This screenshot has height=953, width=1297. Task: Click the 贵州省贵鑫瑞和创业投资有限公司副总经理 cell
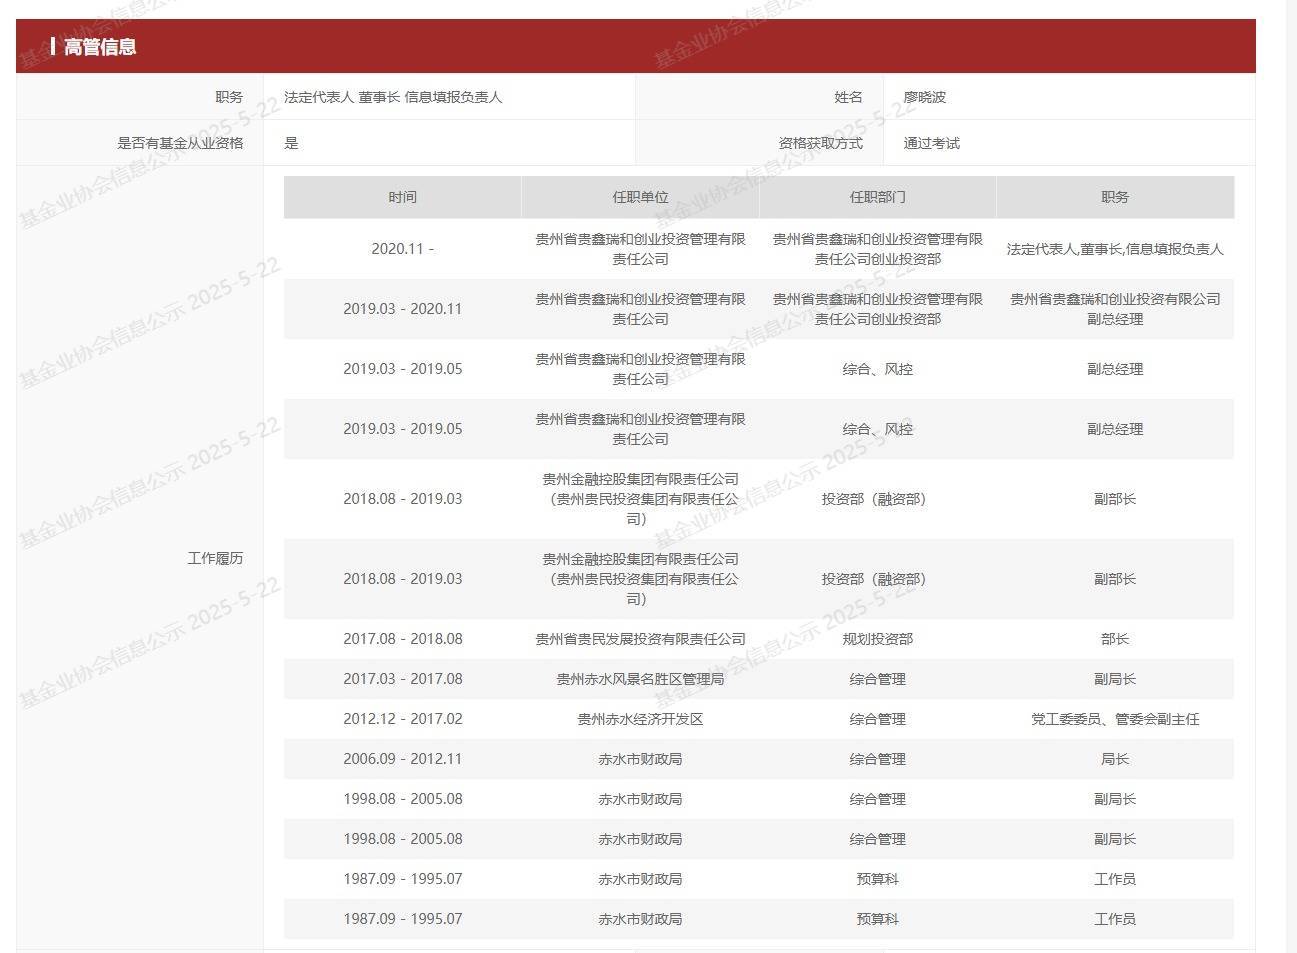tap(1115, 309)
